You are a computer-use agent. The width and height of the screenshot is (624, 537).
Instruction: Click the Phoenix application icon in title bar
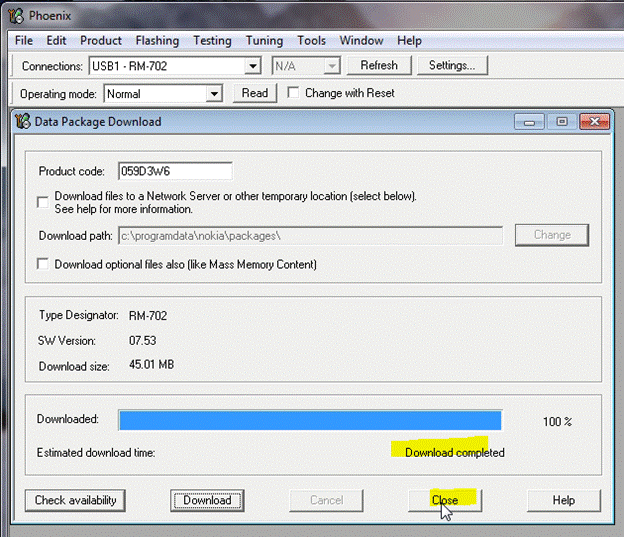pyautogui.click(x=16, y=16)
